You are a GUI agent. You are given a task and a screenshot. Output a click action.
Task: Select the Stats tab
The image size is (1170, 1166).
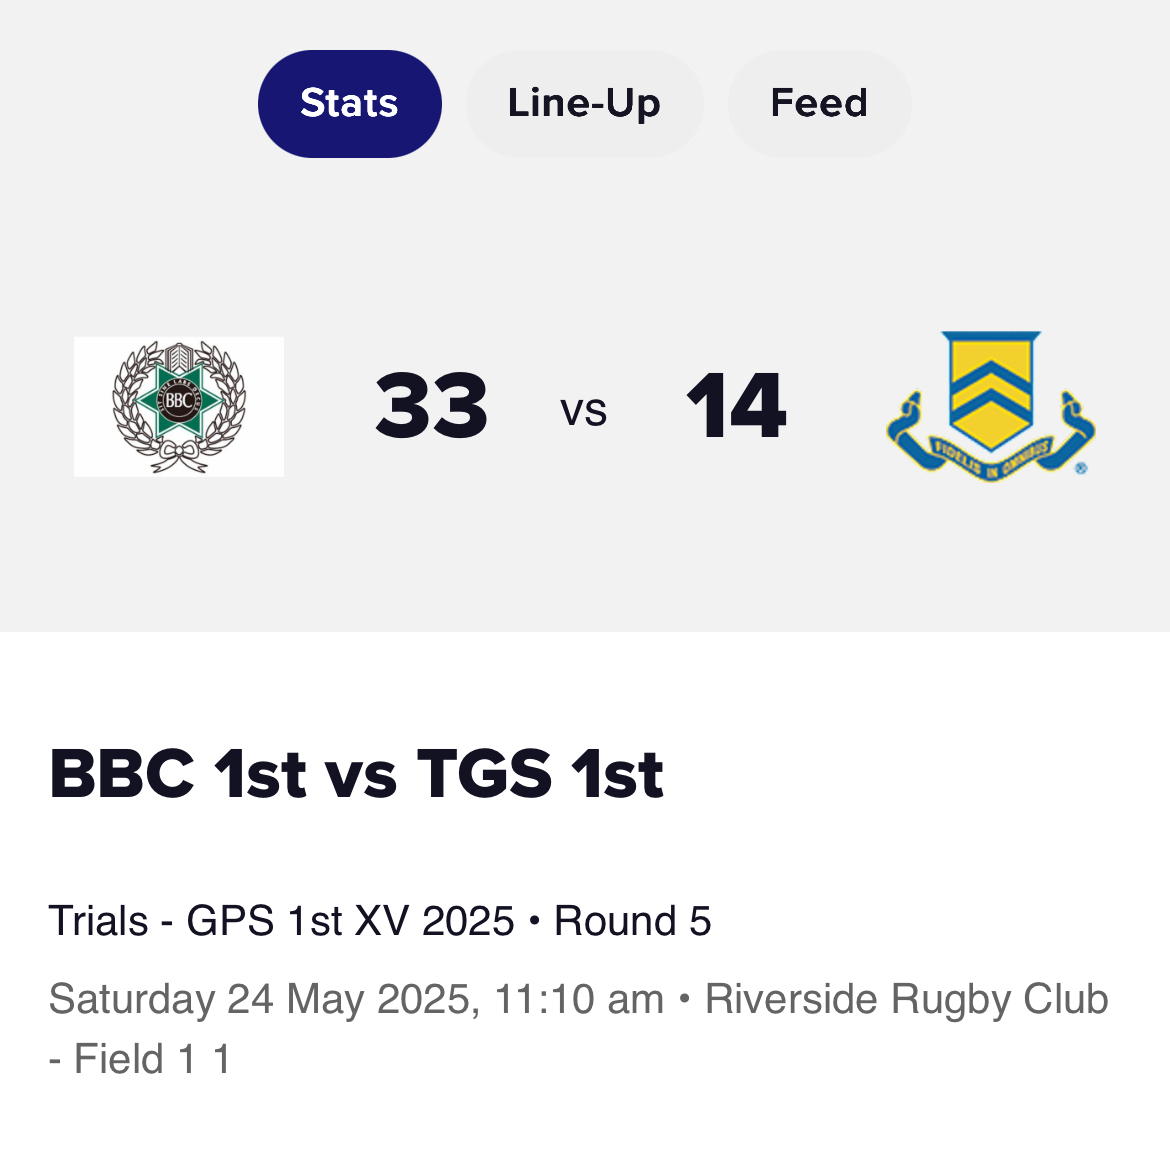click(349, 104)
